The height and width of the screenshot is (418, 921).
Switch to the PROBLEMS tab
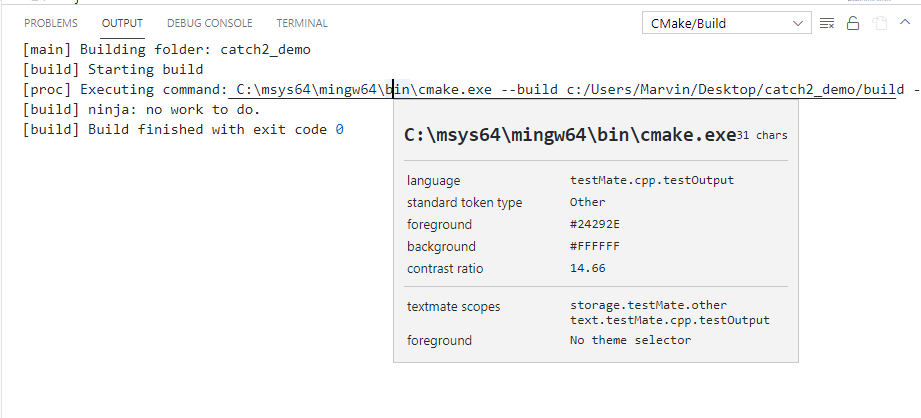pyautogui.click(x=51, y=23)
